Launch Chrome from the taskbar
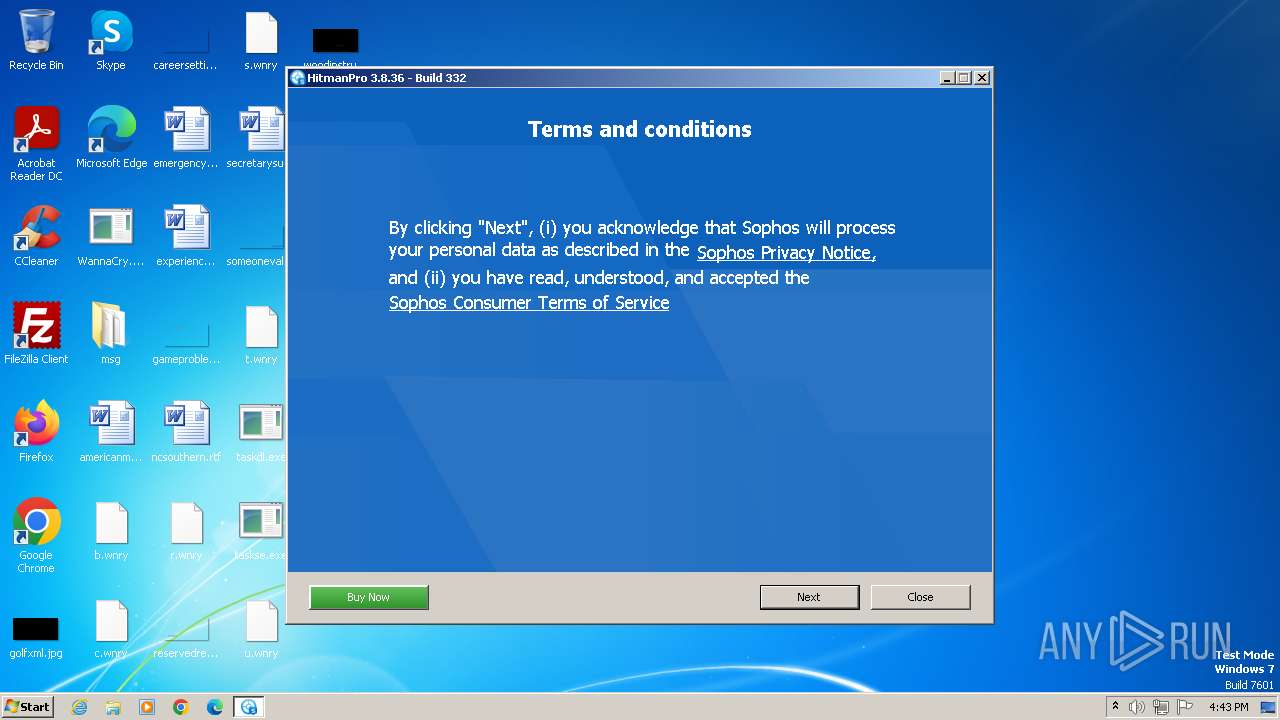The width and height of the screenshot is (1280, 720). (x=181, y=707)
